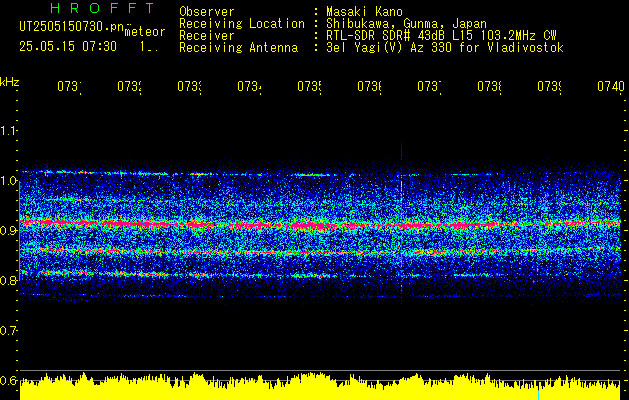Click the 0.8 frequency axis label
The width and height of the screenshot is (629, 400).
(8, 281)
